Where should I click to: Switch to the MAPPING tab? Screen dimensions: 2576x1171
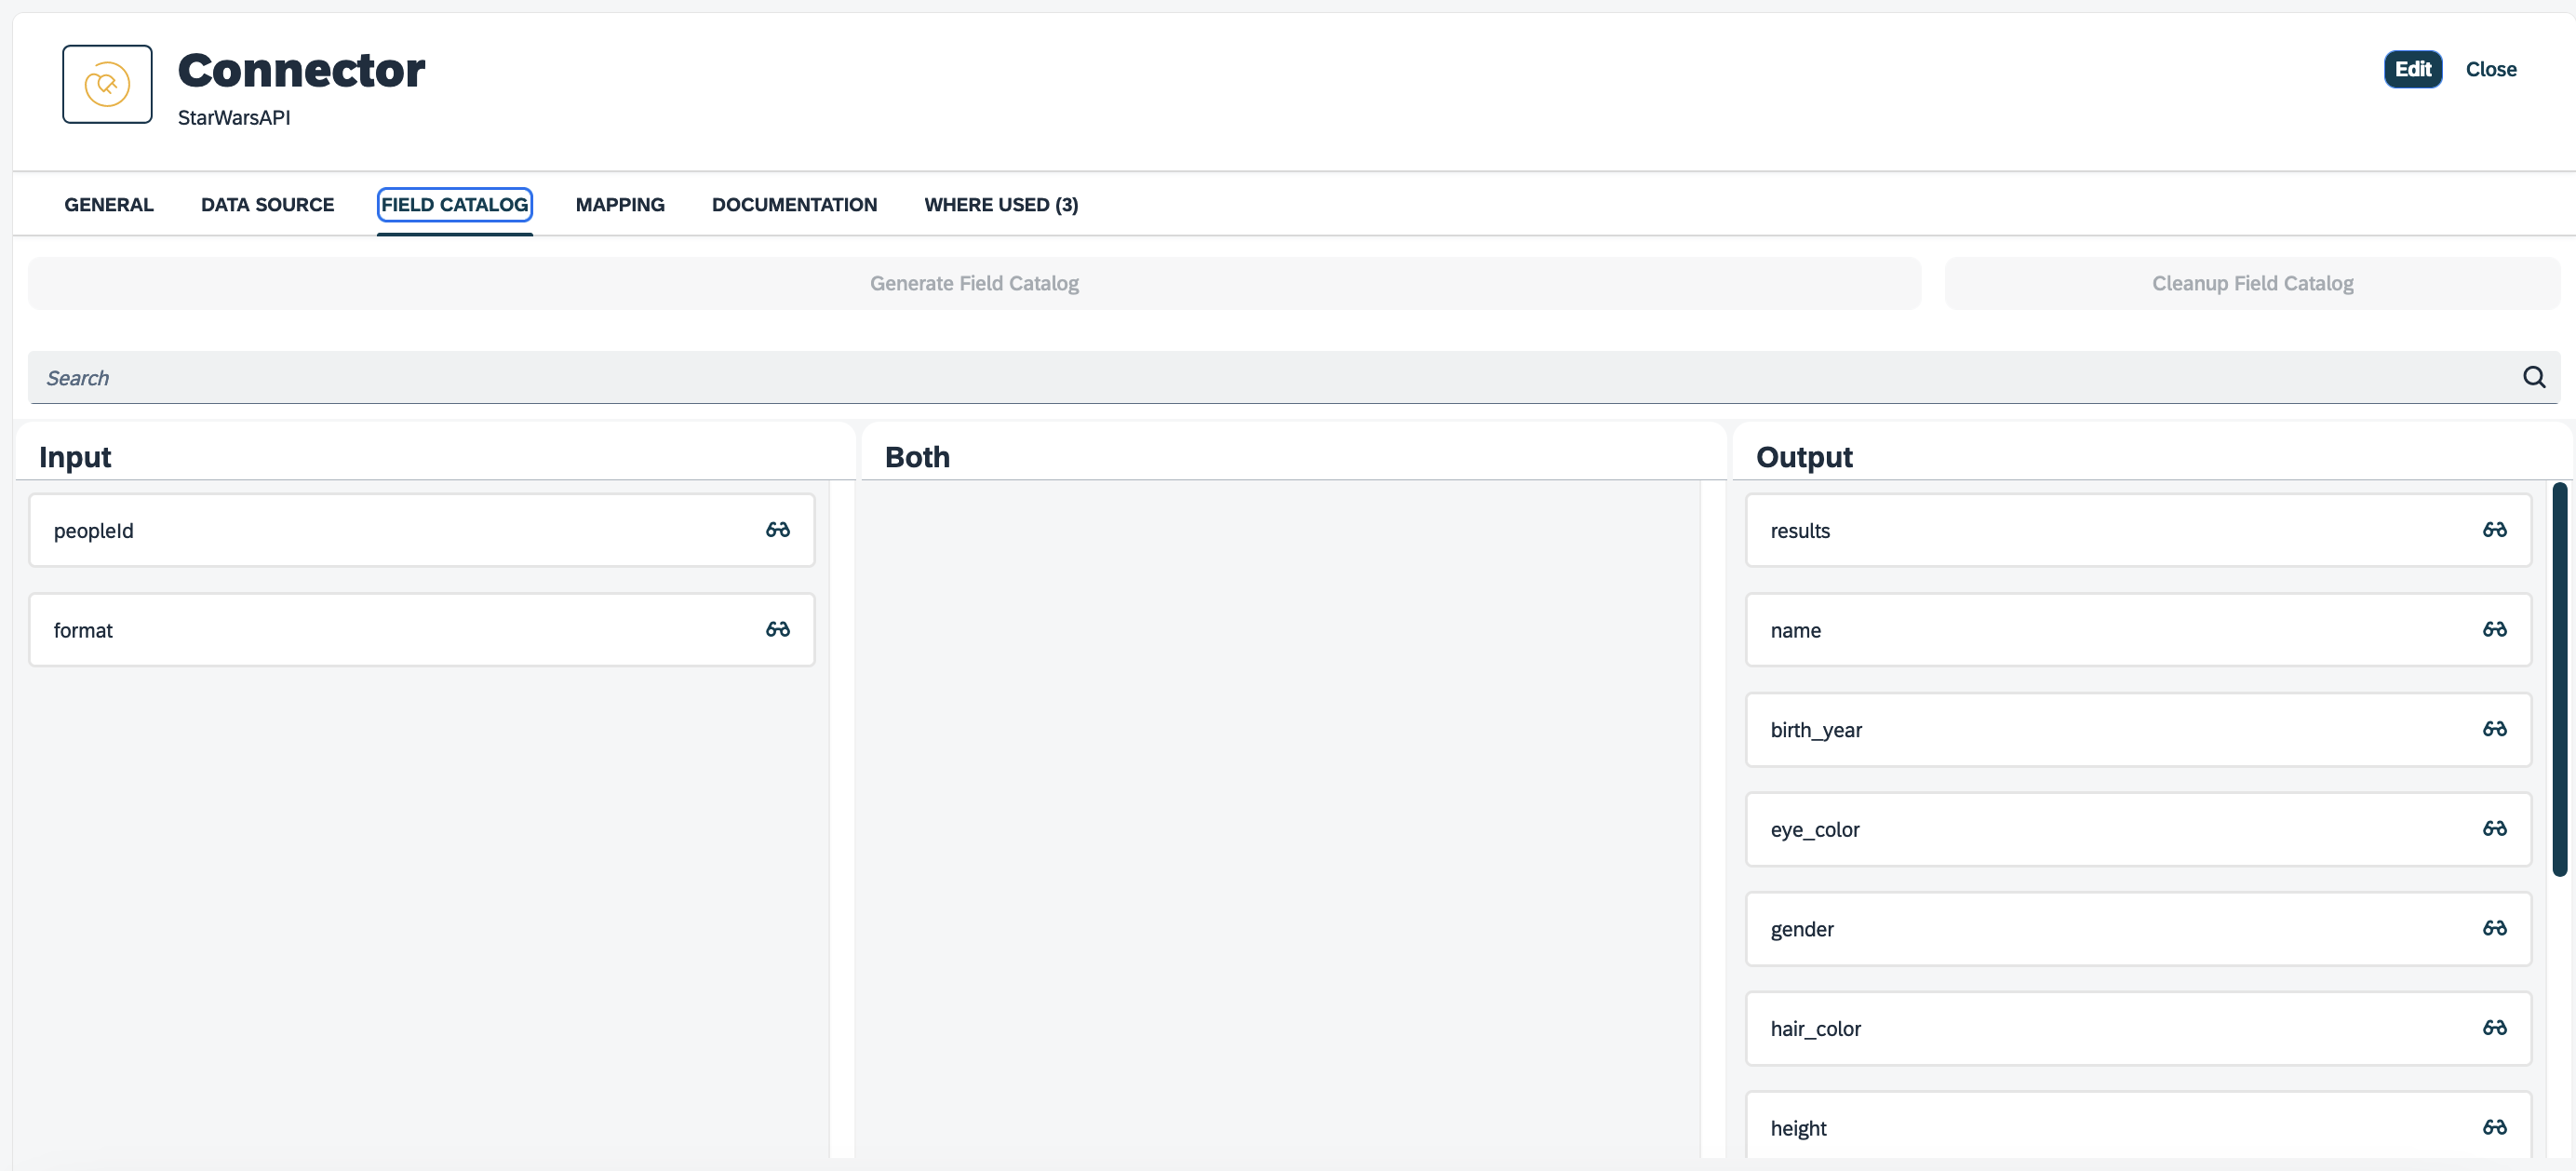coord(620,204)
